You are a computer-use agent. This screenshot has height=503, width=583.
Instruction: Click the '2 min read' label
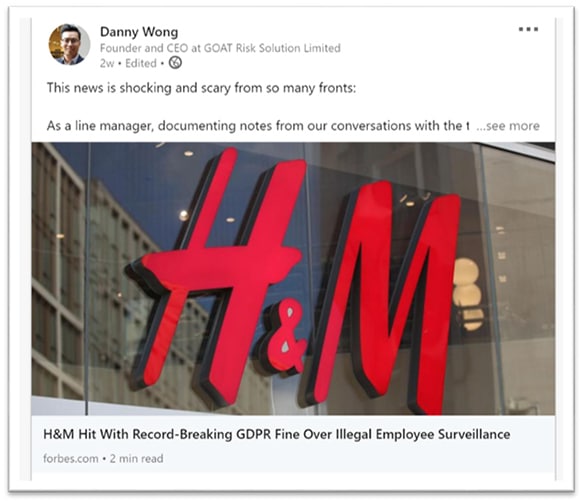pyautogui.click(x=136, y=459)
